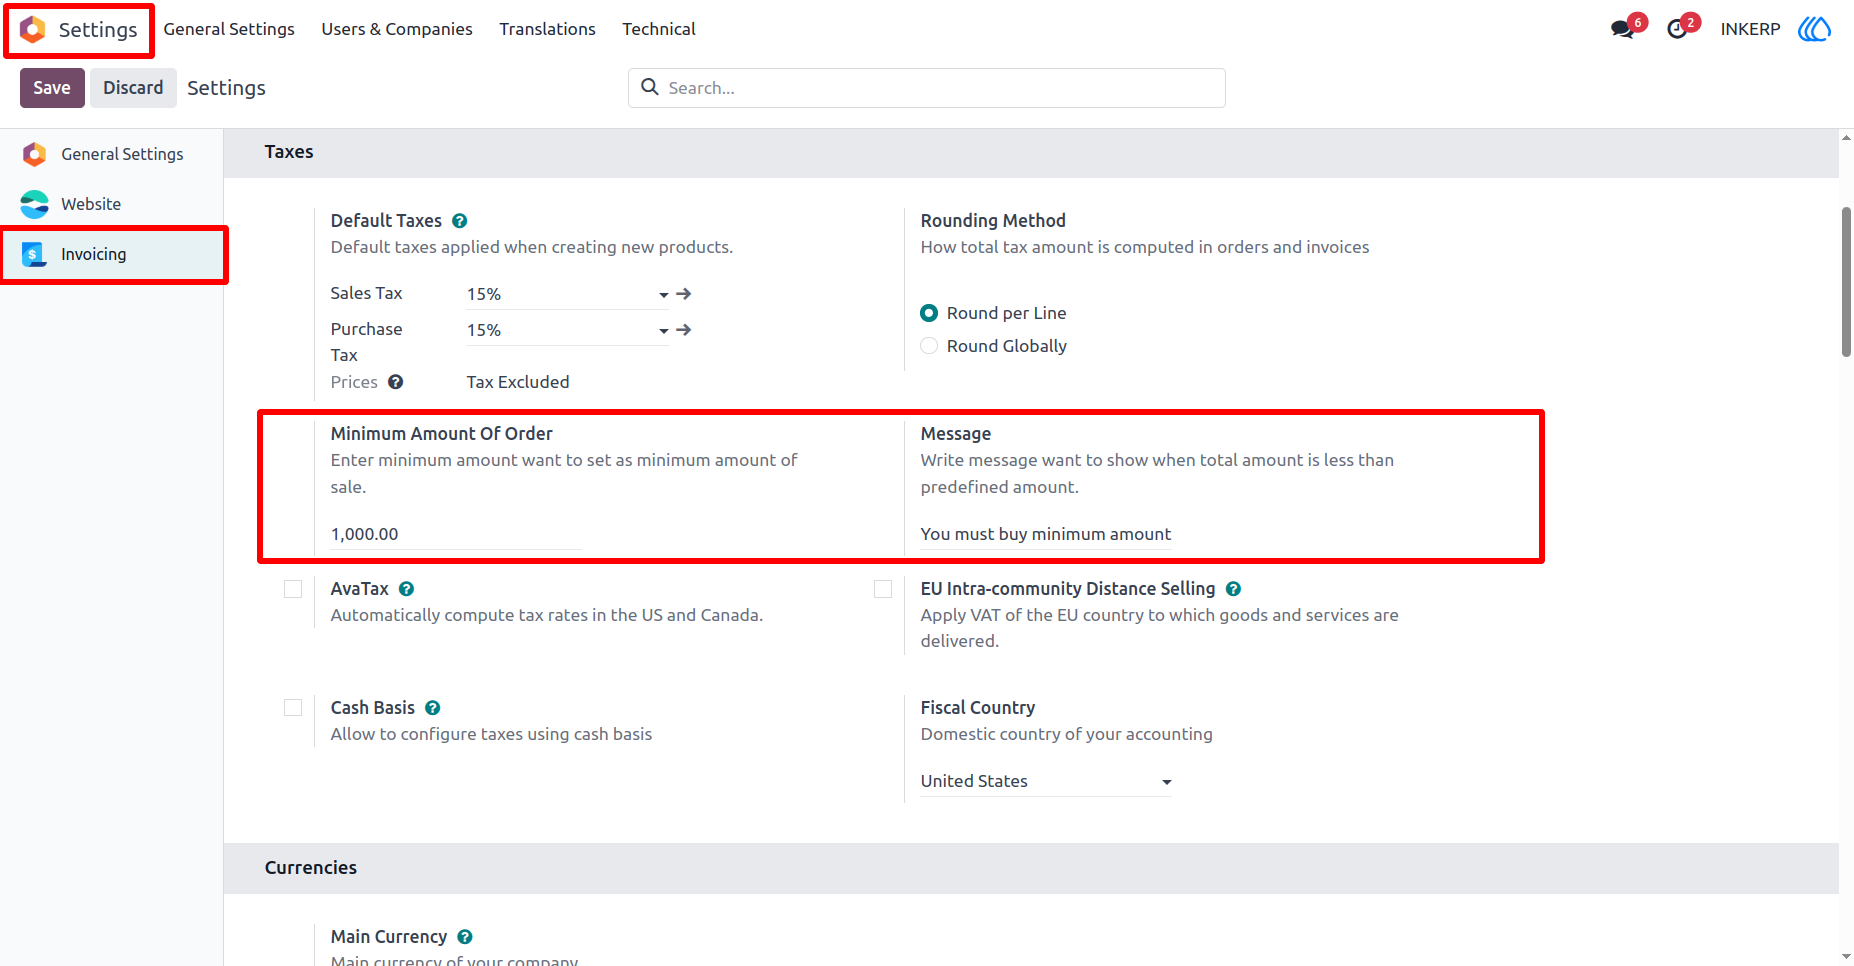Viewport: 1854px width, 966px height.
Task: Select the Round per Line radio option
Action: 929,313
